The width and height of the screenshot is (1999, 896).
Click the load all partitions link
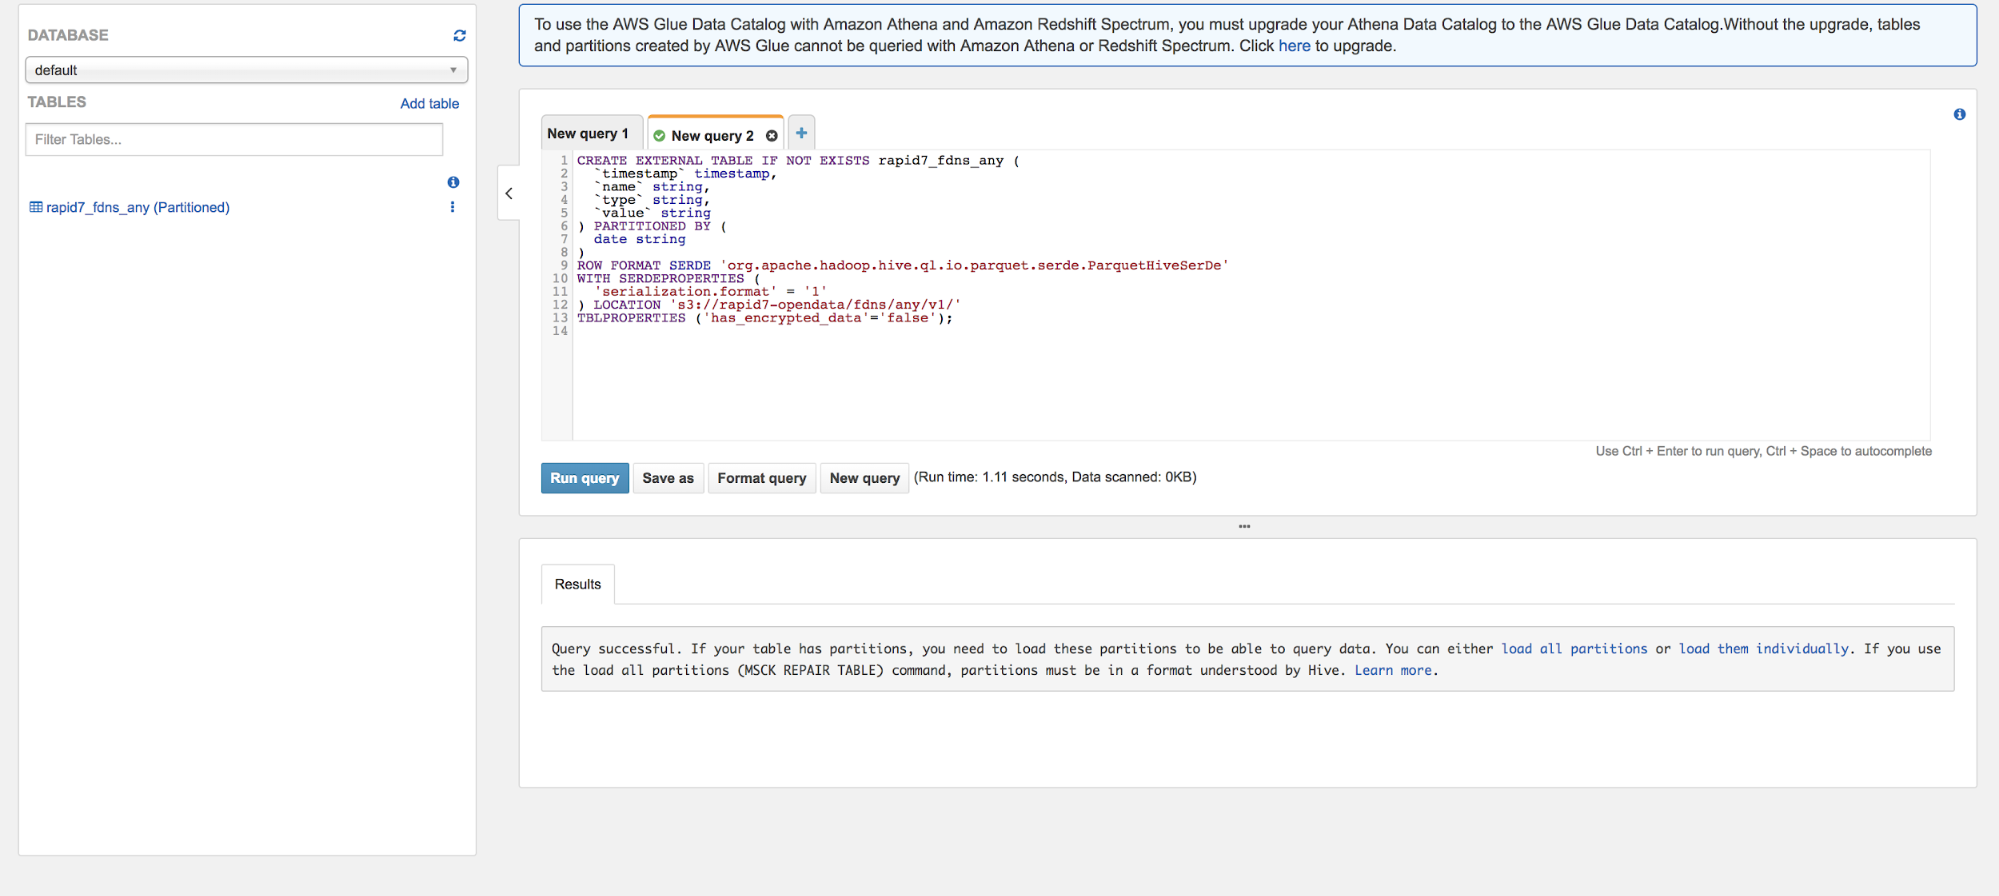coord(1573,649)
